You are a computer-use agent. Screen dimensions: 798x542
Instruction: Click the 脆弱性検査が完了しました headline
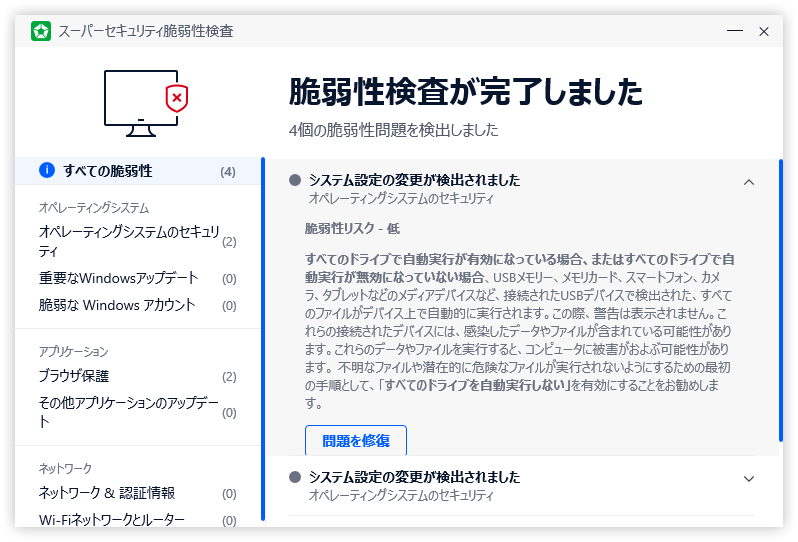466,92
